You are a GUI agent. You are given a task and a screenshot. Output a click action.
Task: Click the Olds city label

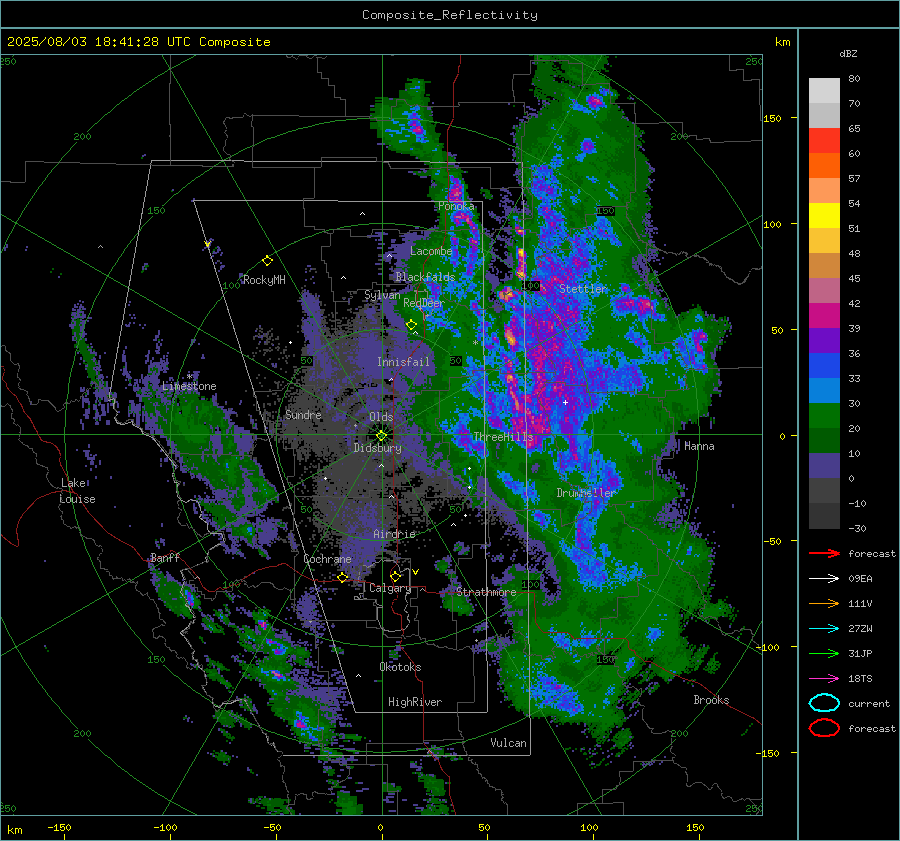tap(381, 417)
